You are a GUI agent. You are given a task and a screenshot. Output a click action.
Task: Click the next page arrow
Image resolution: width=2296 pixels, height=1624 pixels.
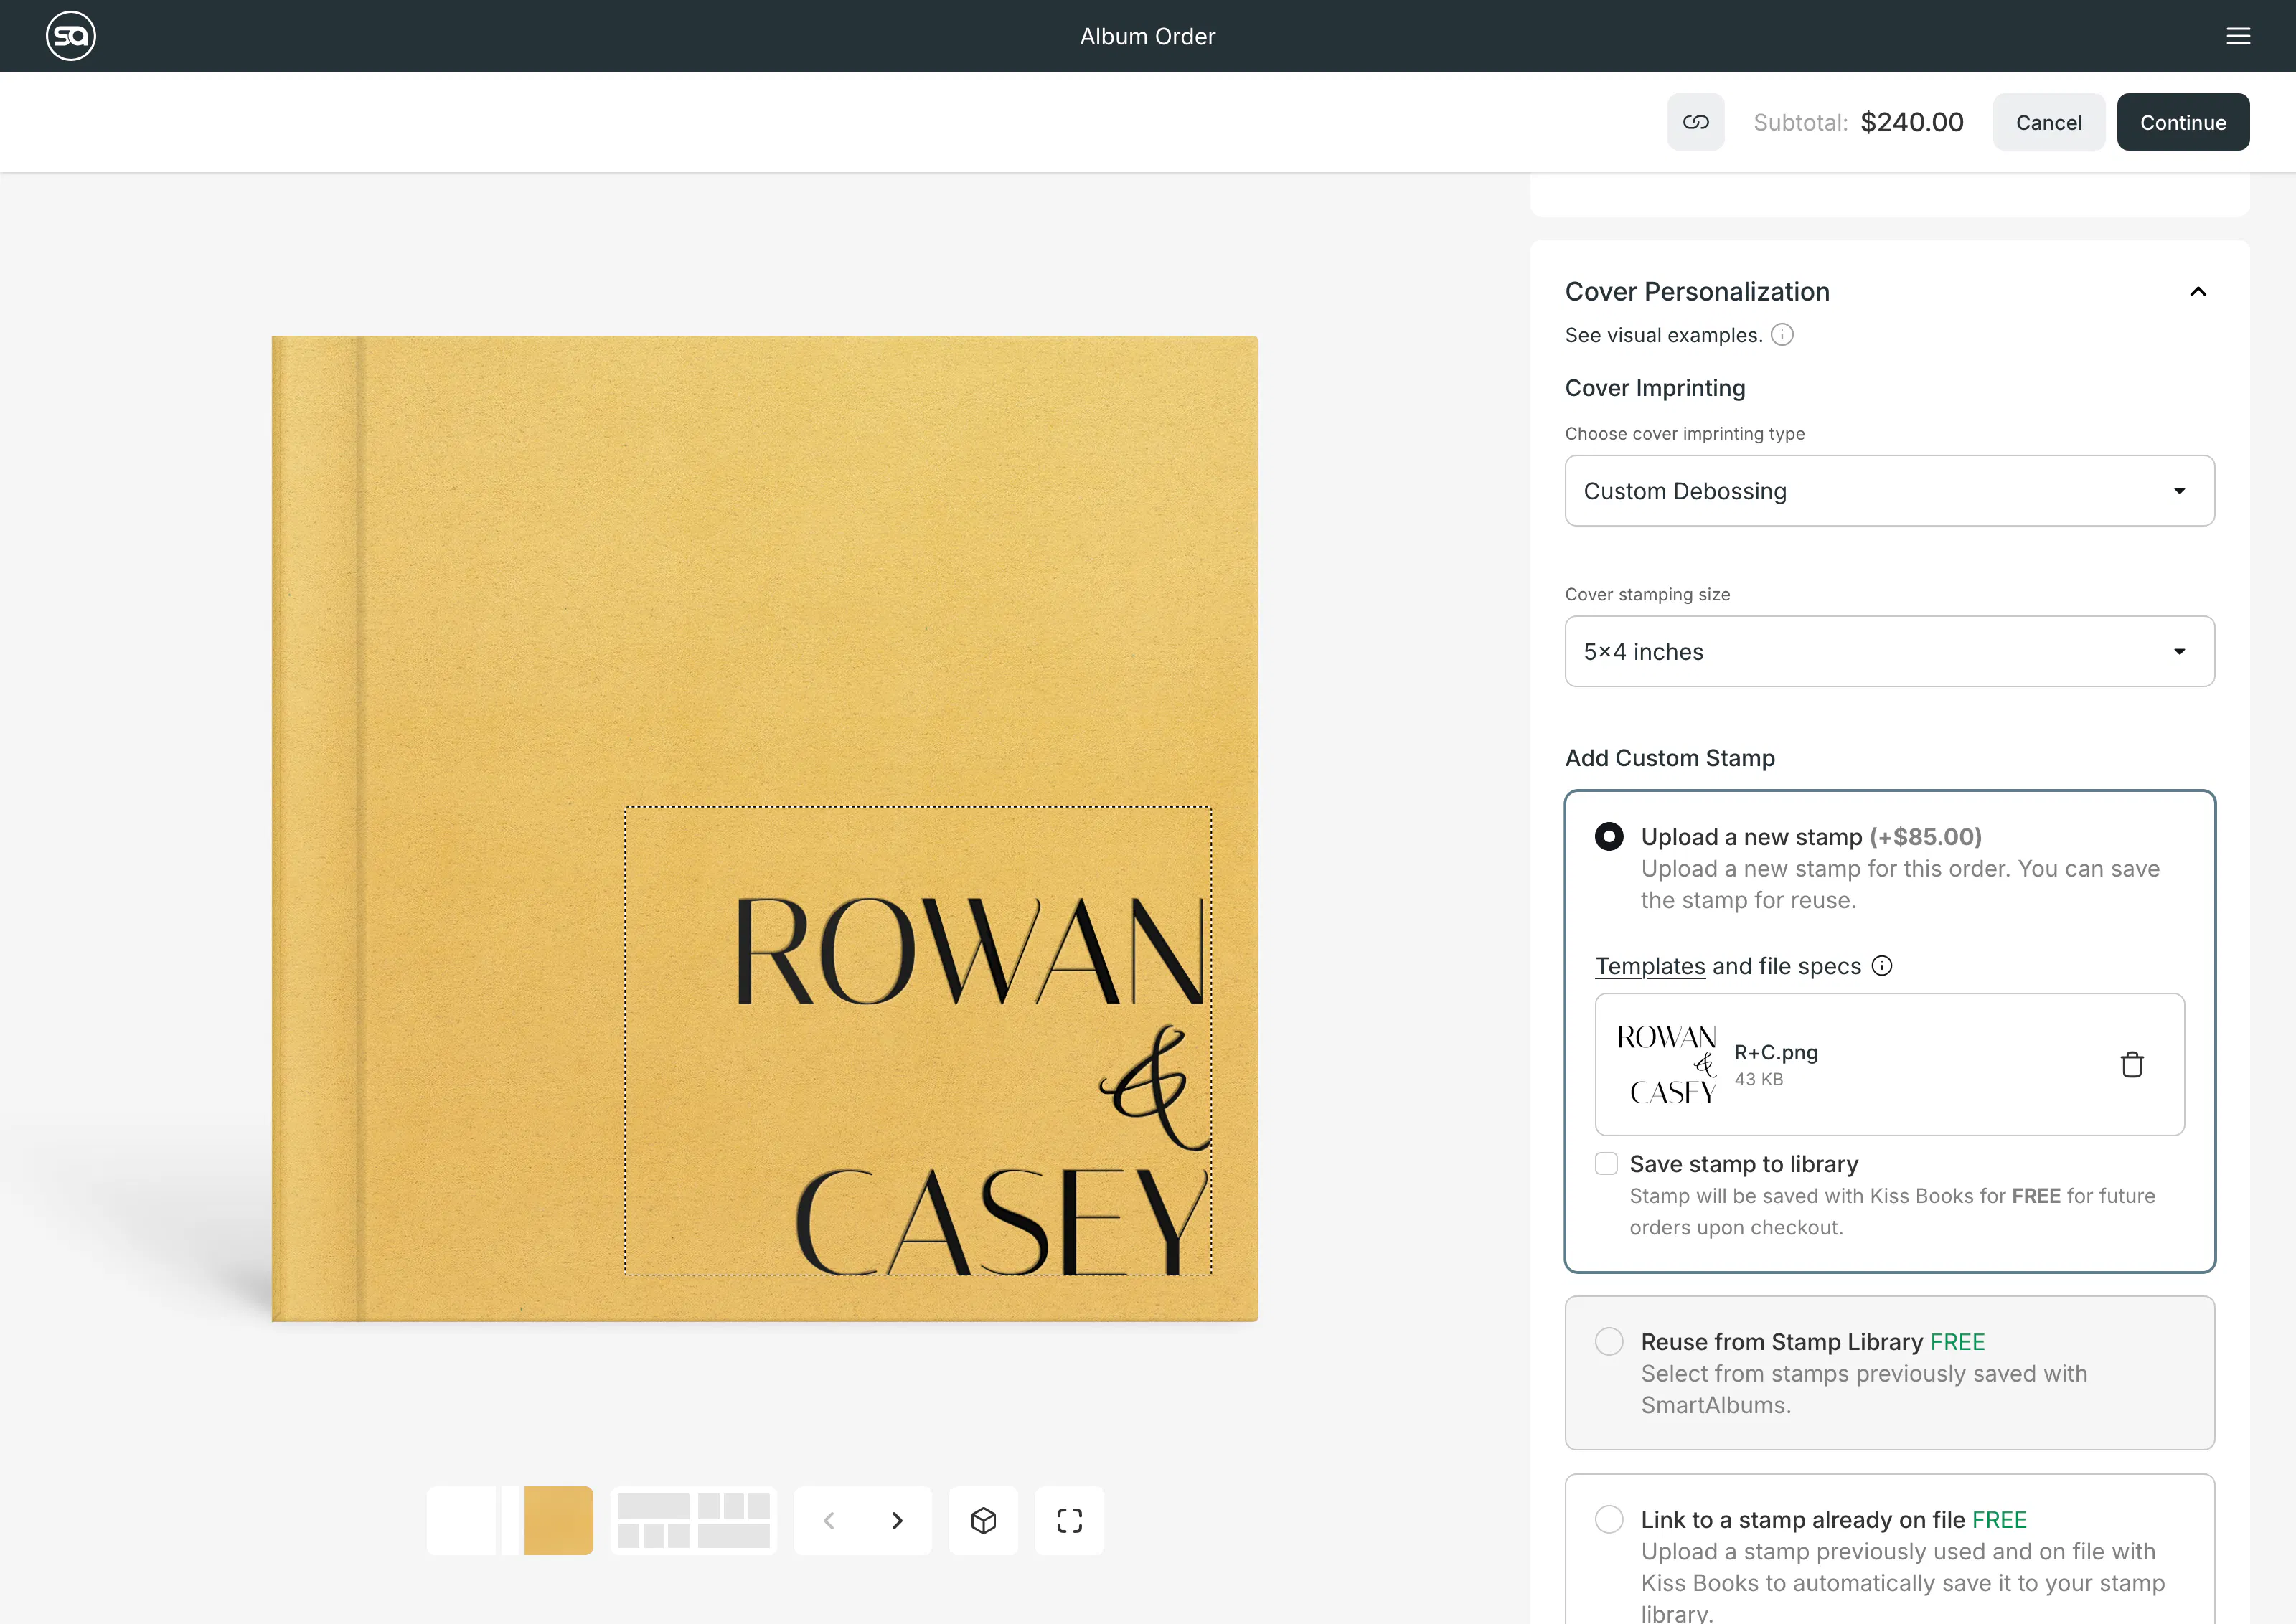pos(897,1520)
